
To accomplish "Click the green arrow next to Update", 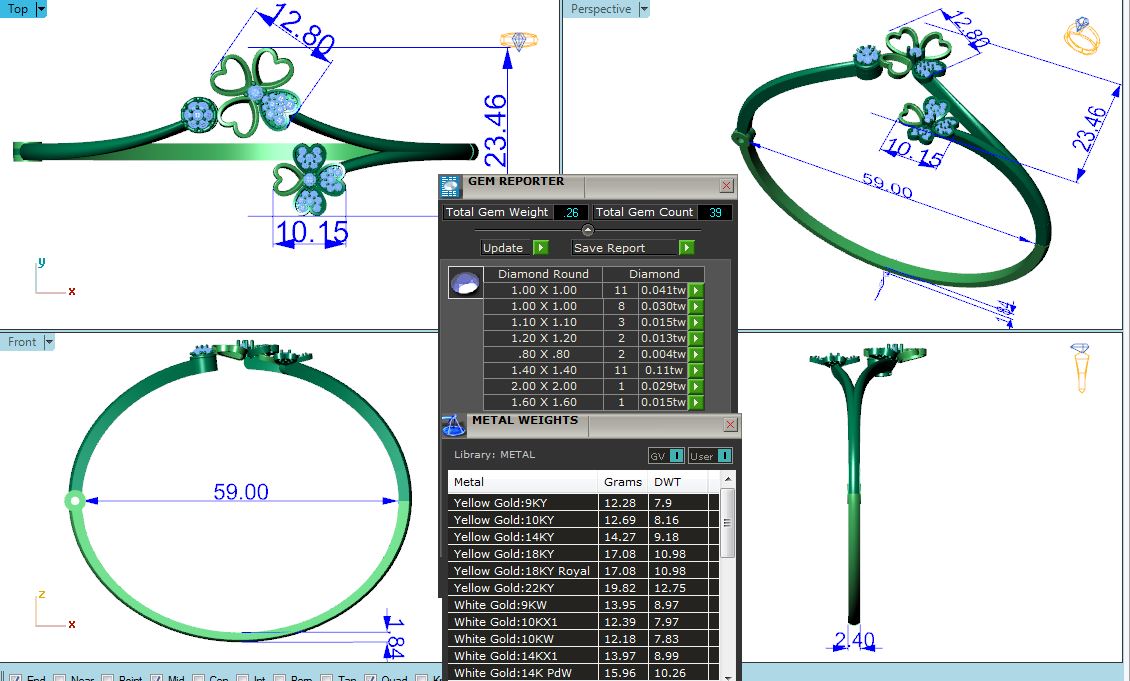I will pos(540,248).
